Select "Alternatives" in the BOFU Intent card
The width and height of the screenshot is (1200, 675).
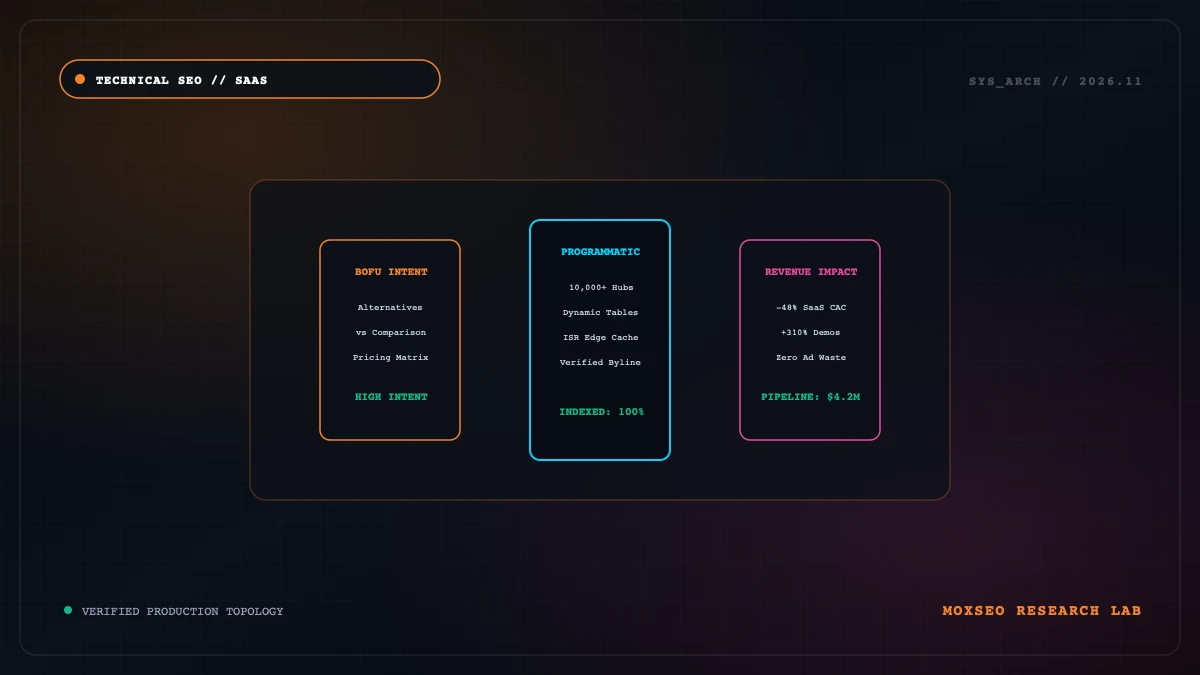click(x=390, y=307)
